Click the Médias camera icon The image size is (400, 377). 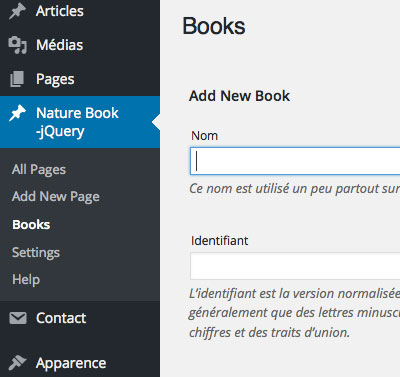pos(17,45)
